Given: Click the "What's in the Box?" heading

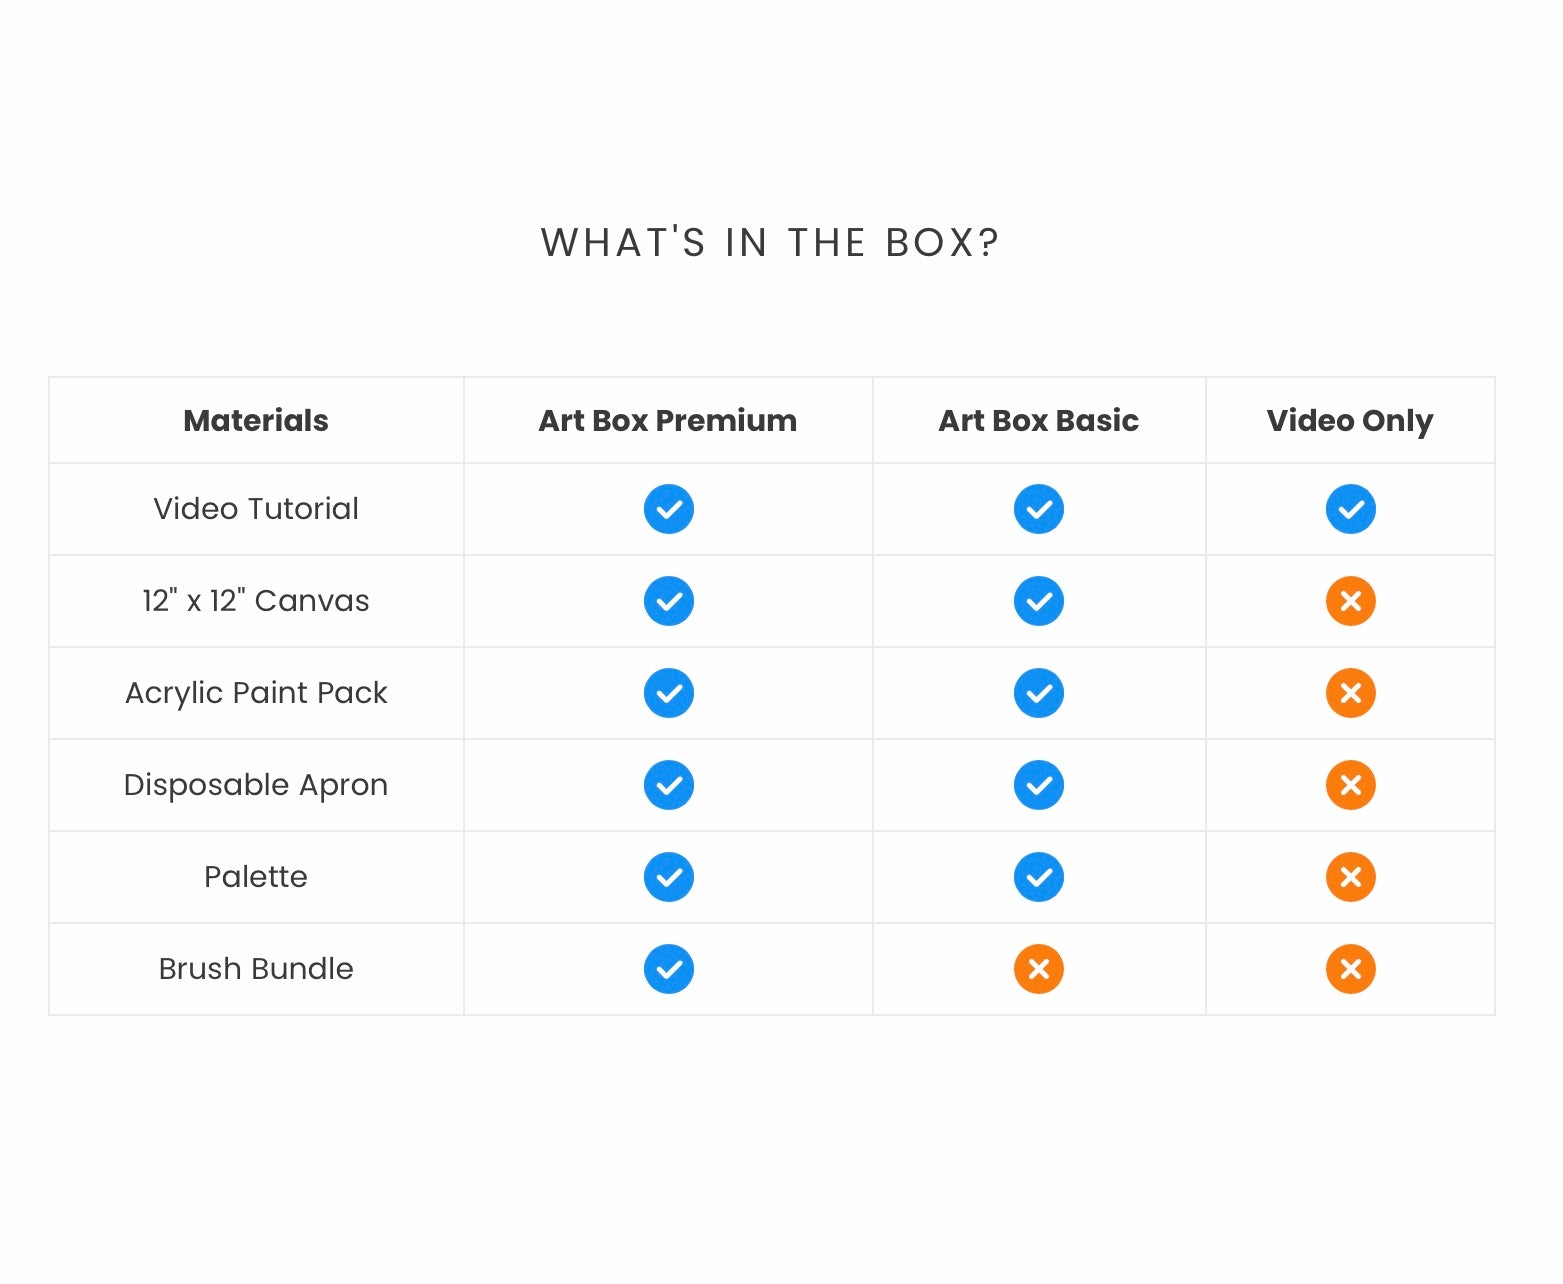Looking at the screenshot, I should pos(770,243).
